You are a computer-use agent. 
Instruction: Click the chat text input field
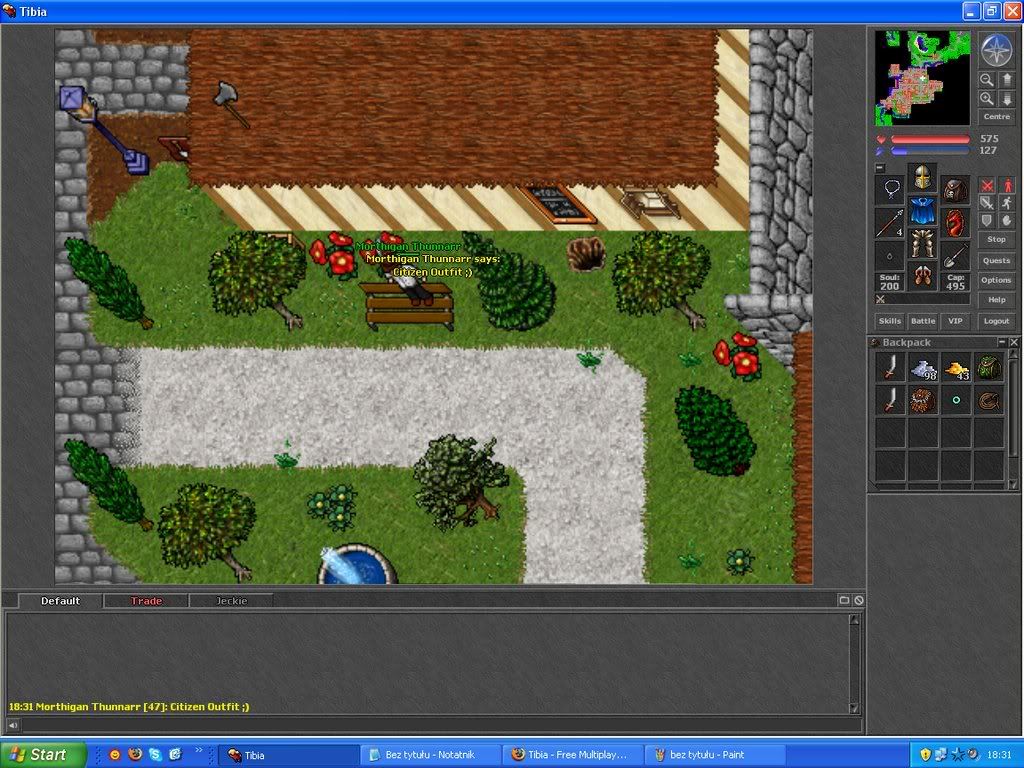coord(442,724)
